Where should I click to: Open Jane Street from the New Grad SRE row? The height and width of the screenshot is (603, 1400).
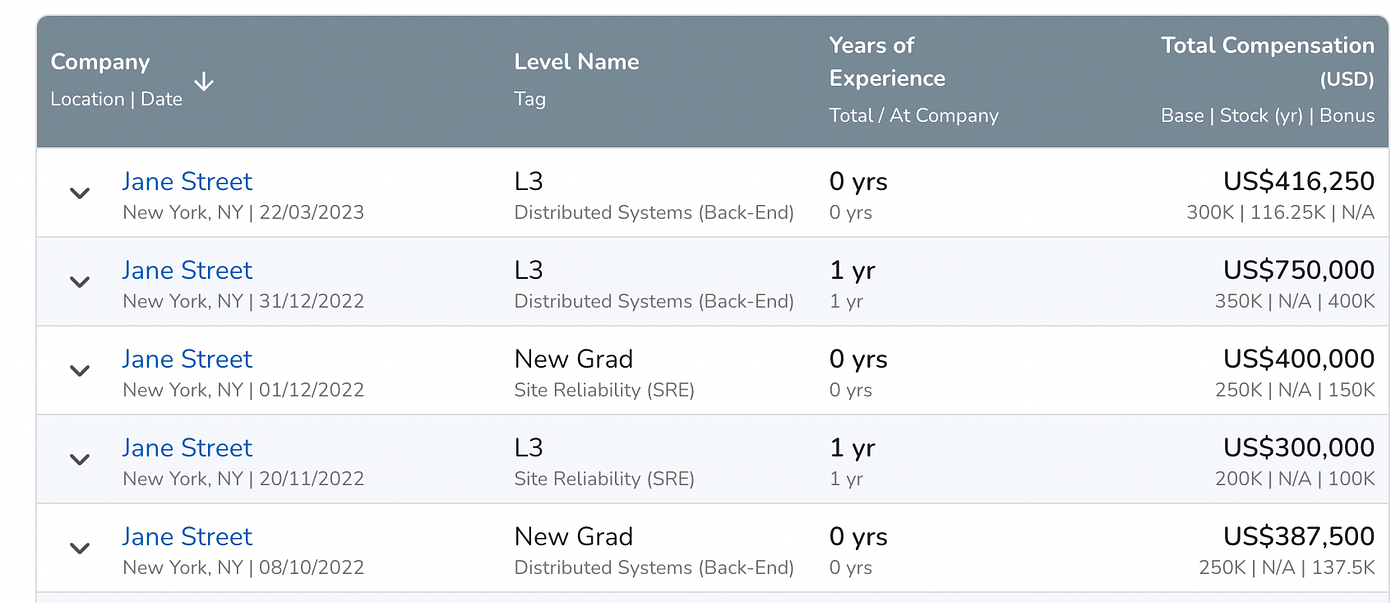(x=186, y=358)
